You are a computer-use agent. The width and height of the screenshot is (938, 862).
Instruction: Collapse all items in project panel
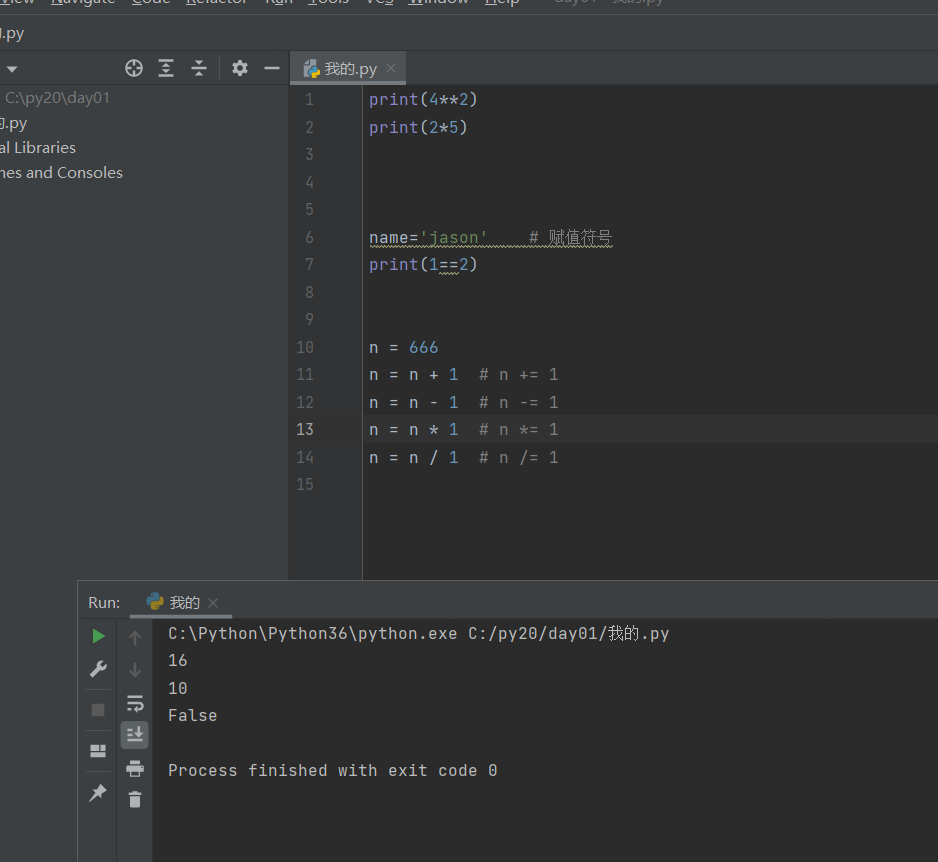[199, 68]
